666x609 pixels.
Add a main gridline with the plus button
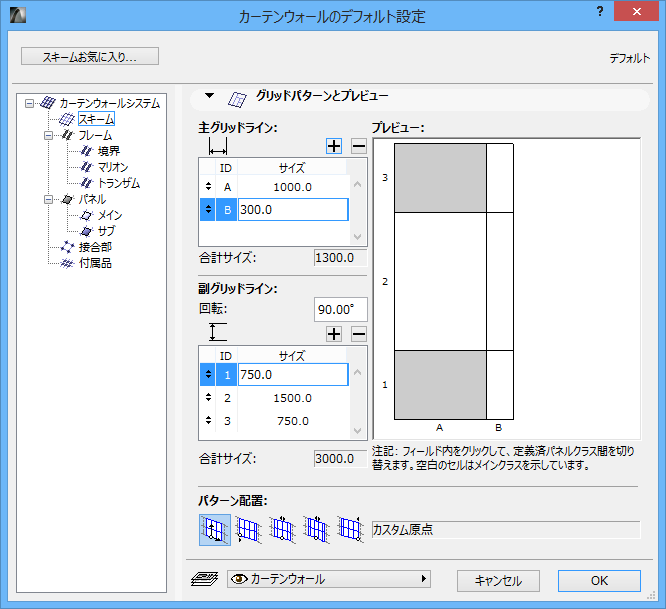pos(334,146)
